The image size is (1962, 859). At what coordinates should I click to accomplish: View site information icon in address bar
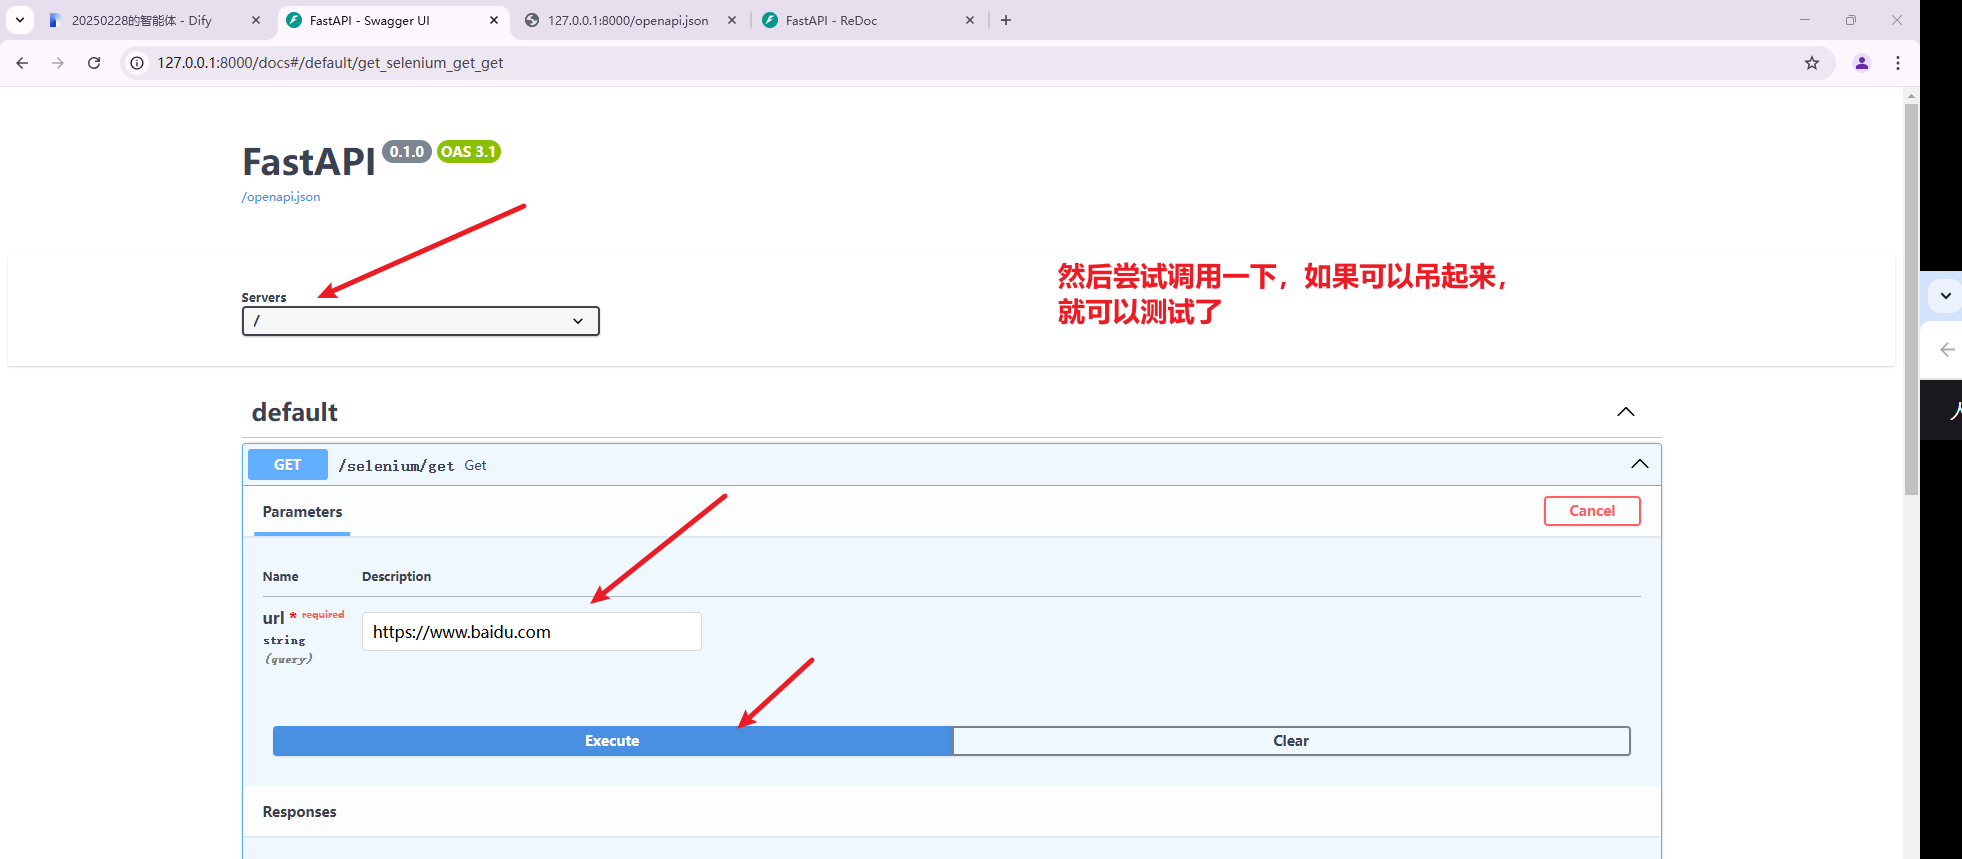point(138,63)
